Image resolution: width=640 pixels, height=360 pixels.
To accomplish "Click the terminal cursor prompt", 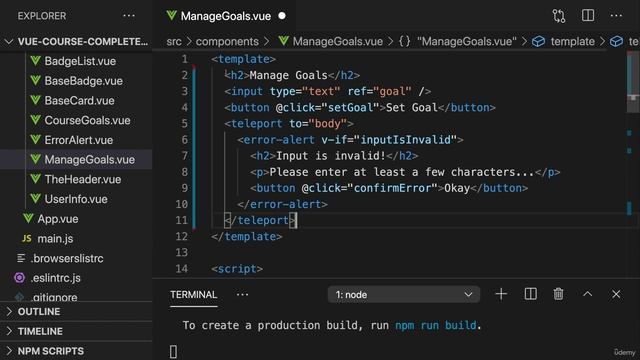I will pos(173,351).
